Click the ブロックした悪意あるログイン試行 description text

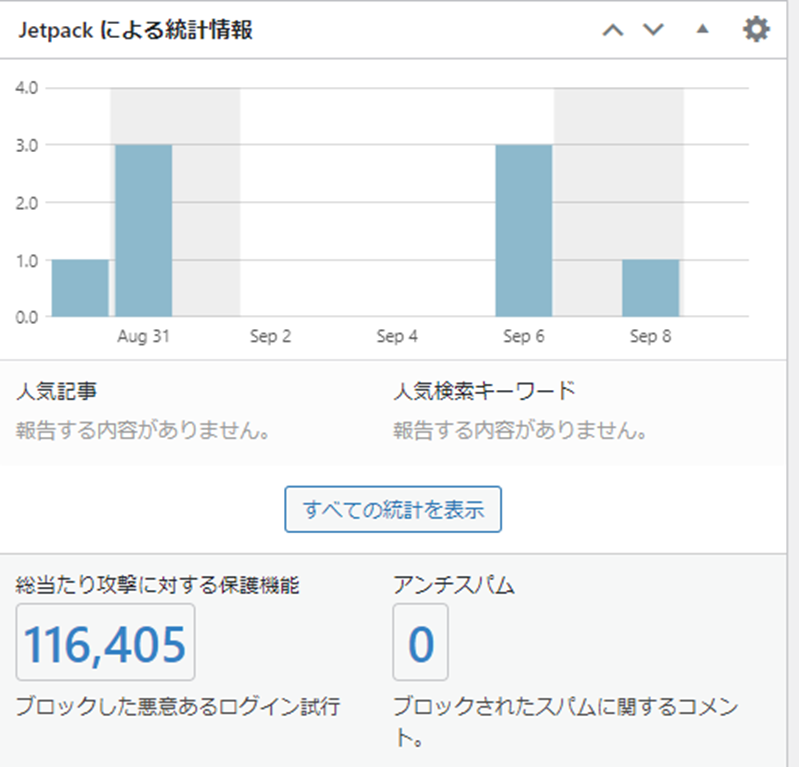coord(178,707)
